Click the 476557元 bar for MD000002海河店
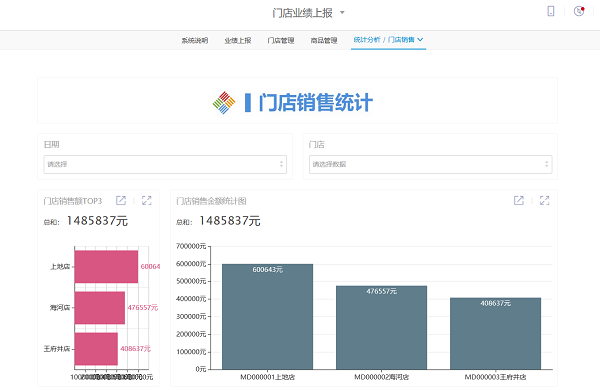The width and height of the screenshot is (600, 390). click(x=382, y=328)
